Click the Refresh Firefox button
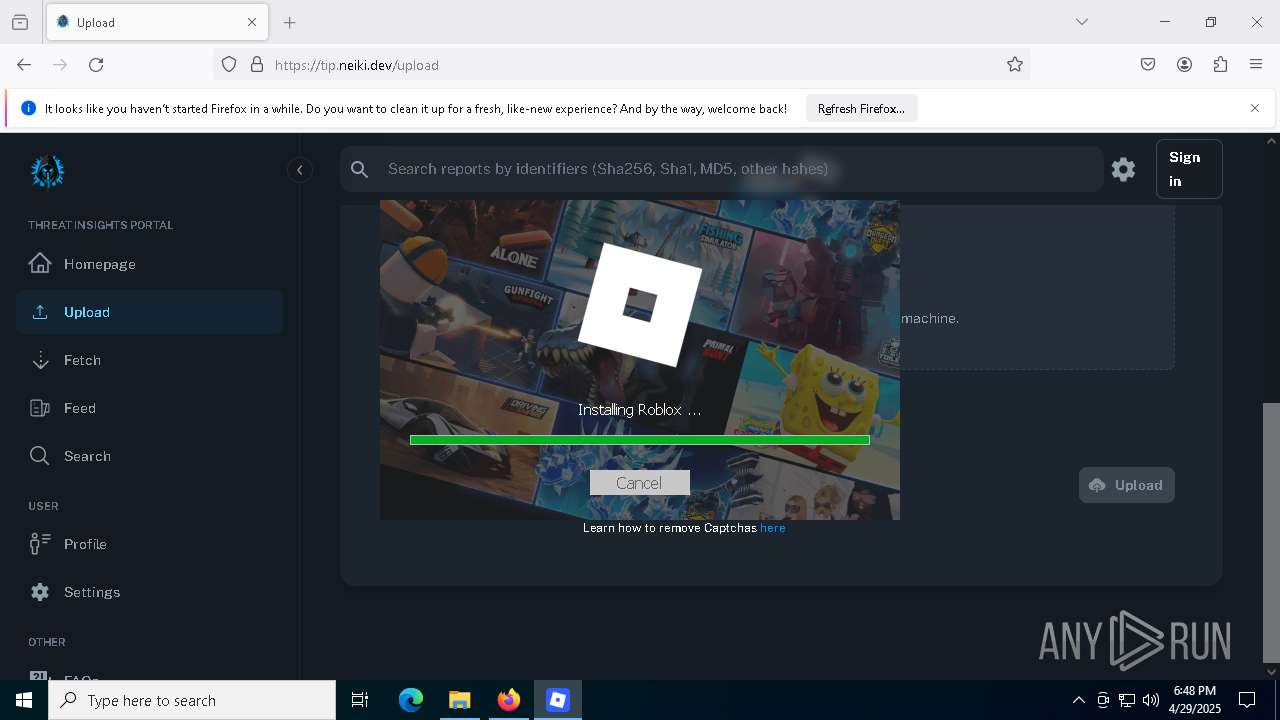This screenshot has height=720, width=1280. tap(861, 109)
